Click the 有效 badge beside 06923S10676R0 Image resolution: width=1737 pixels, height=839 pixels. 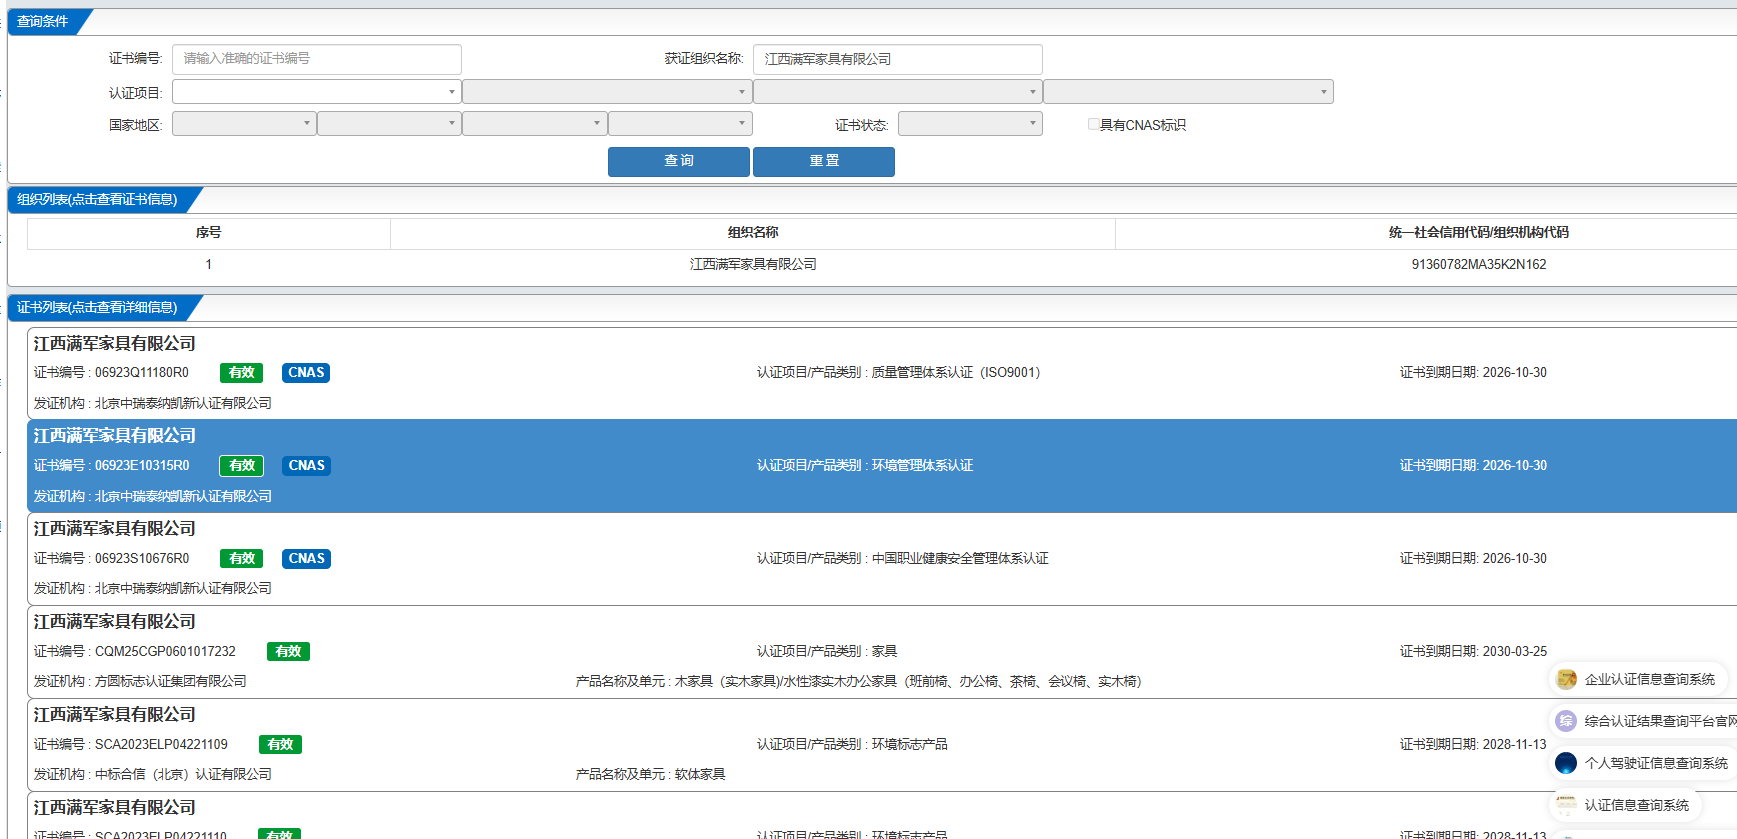[241, 559]
